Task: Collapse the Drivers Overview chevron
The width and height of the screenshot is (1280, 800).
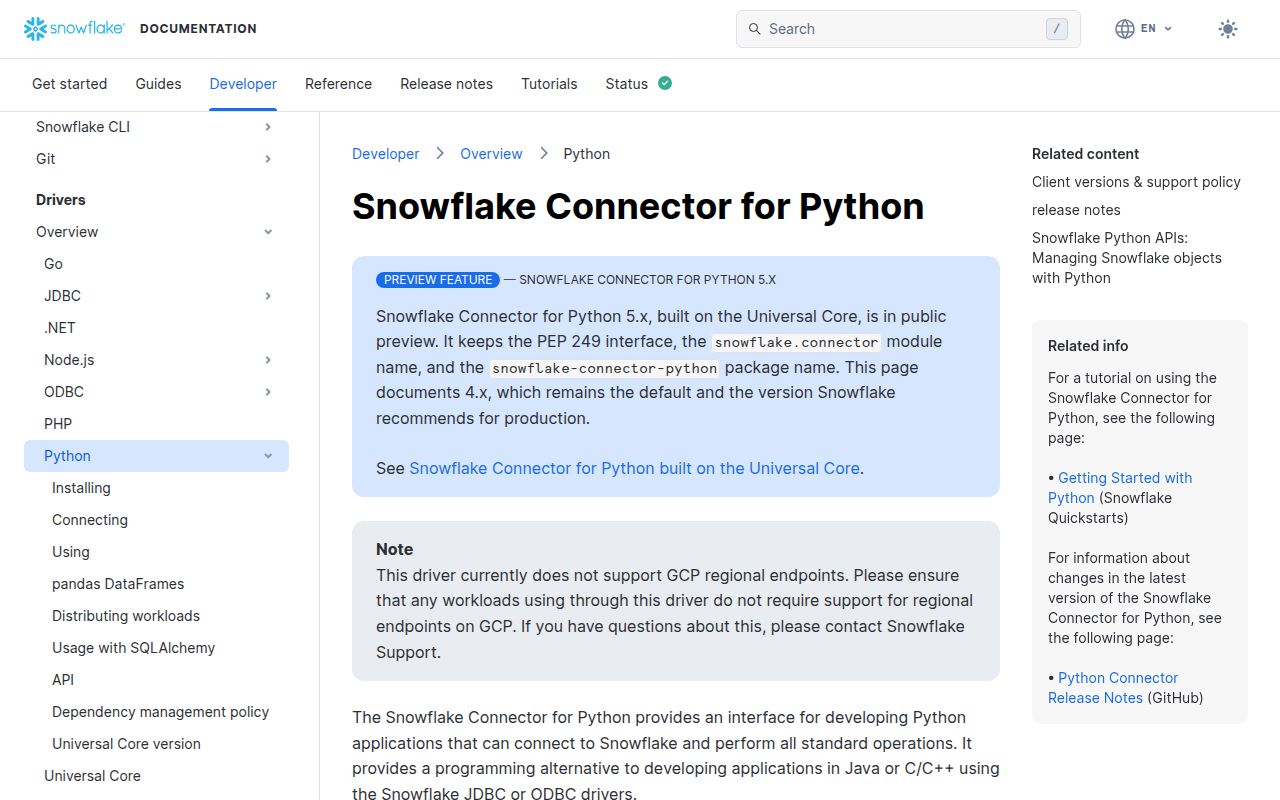Action: 268,232
